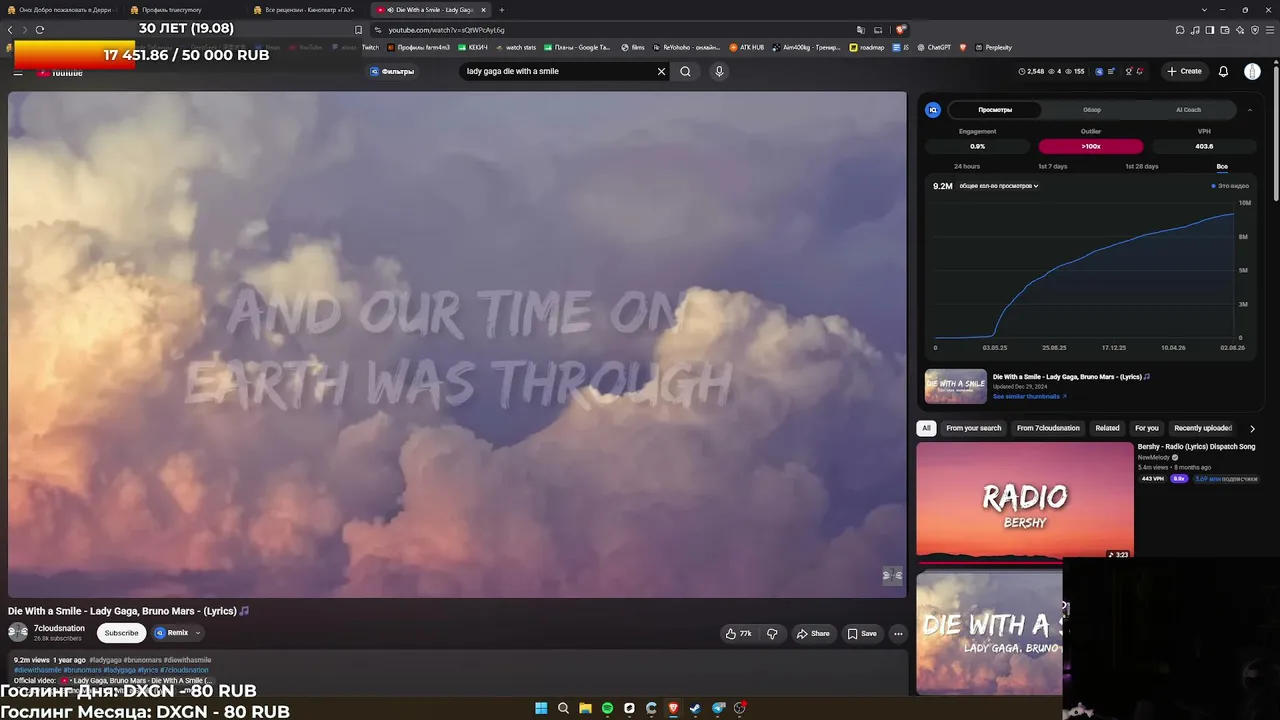Select the 24 hours time range
The height and width of the screenshot is (720, 1280).
[x=967, y=166]
